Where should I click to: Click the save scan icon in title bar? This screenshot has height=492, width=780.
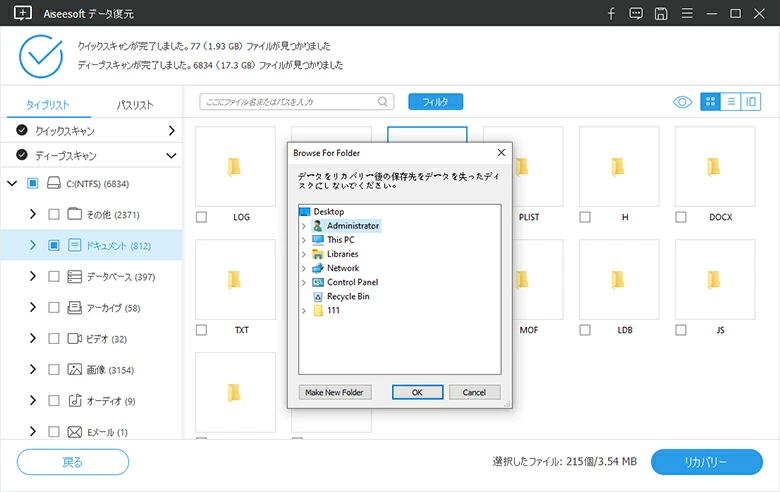pos(661,14)
